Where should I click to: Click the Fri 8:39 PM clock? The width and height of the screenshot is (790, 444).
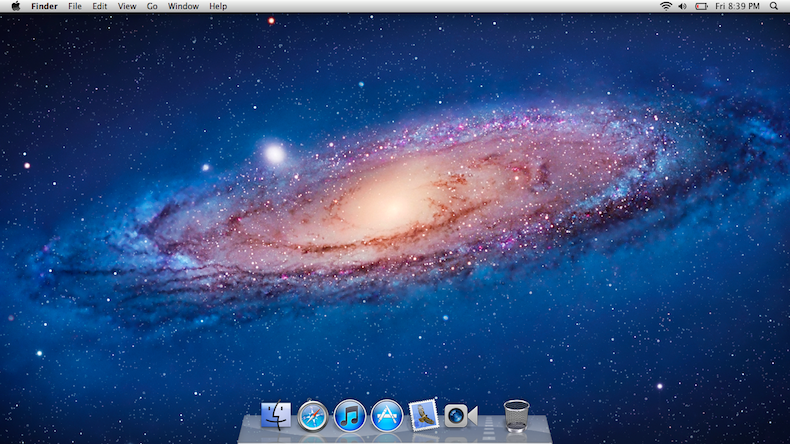pos(737,6)
